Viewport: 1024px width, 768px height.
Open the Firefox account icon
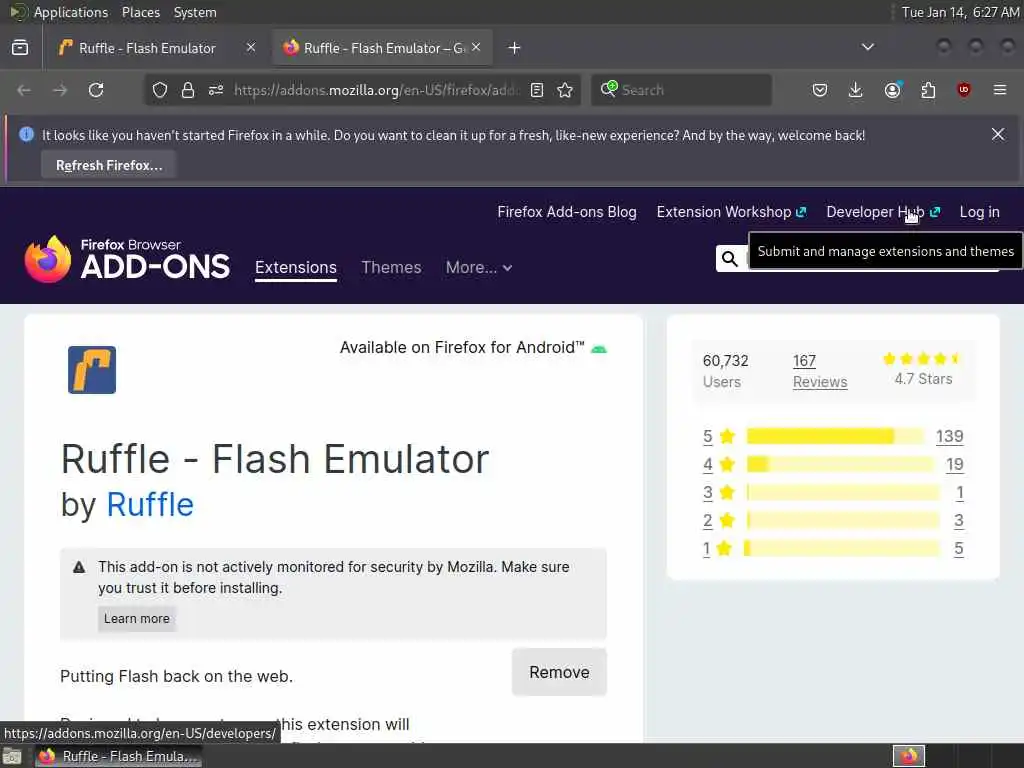[892, 90]
